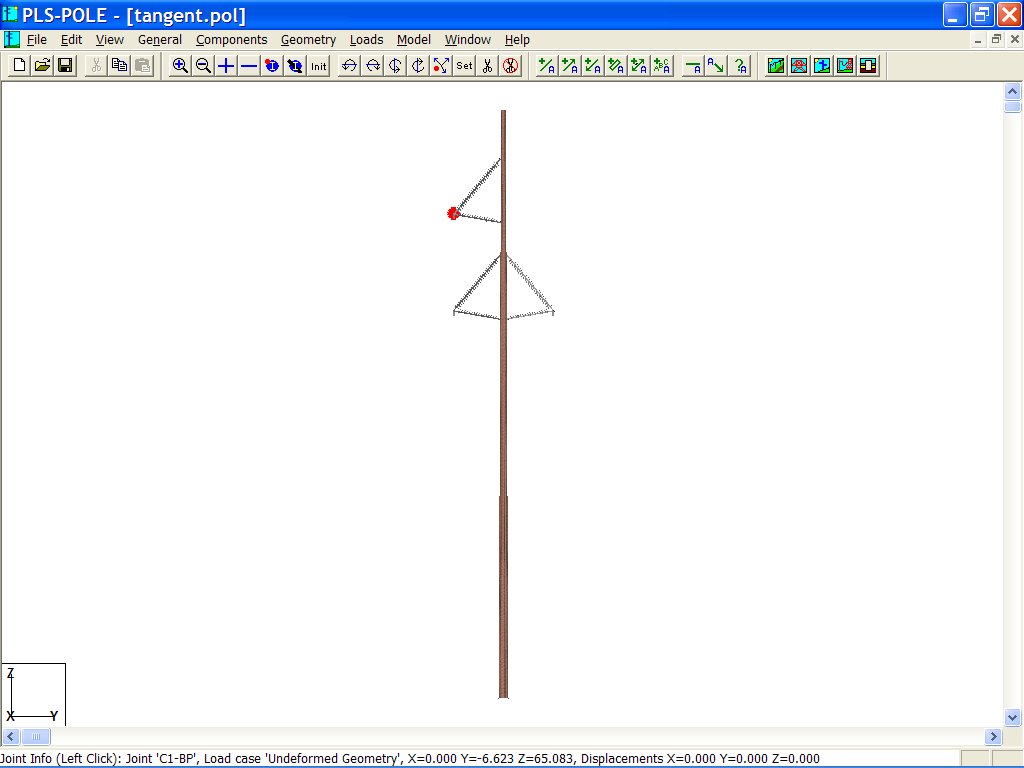Click the red joint marker on the crossarm
Image resolution: width=1024 pixels, height=768 pixels.
point(453,213)
